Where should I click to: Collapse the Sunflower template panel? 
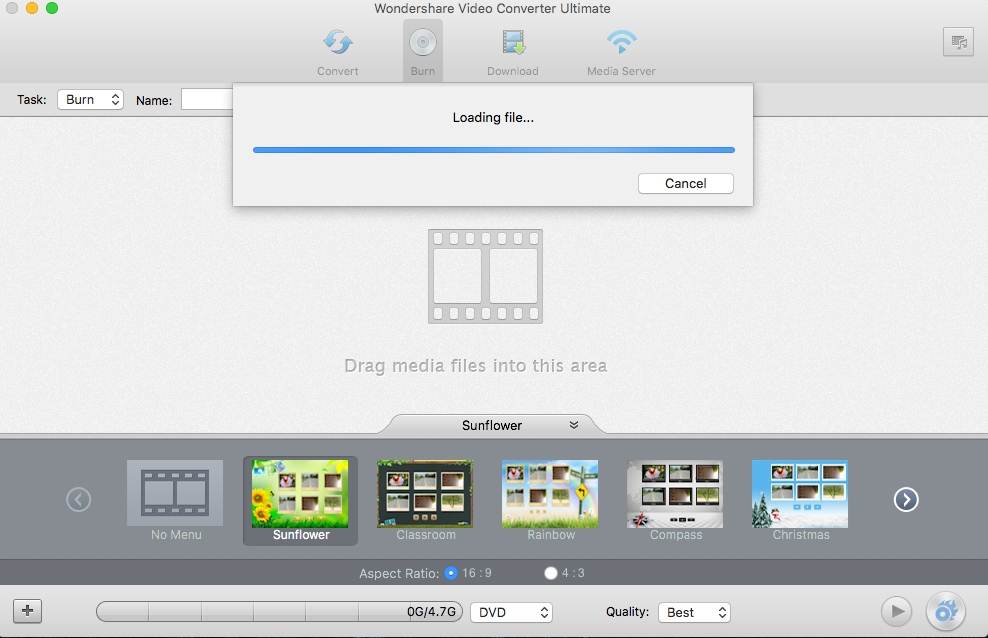click(573, 425)
